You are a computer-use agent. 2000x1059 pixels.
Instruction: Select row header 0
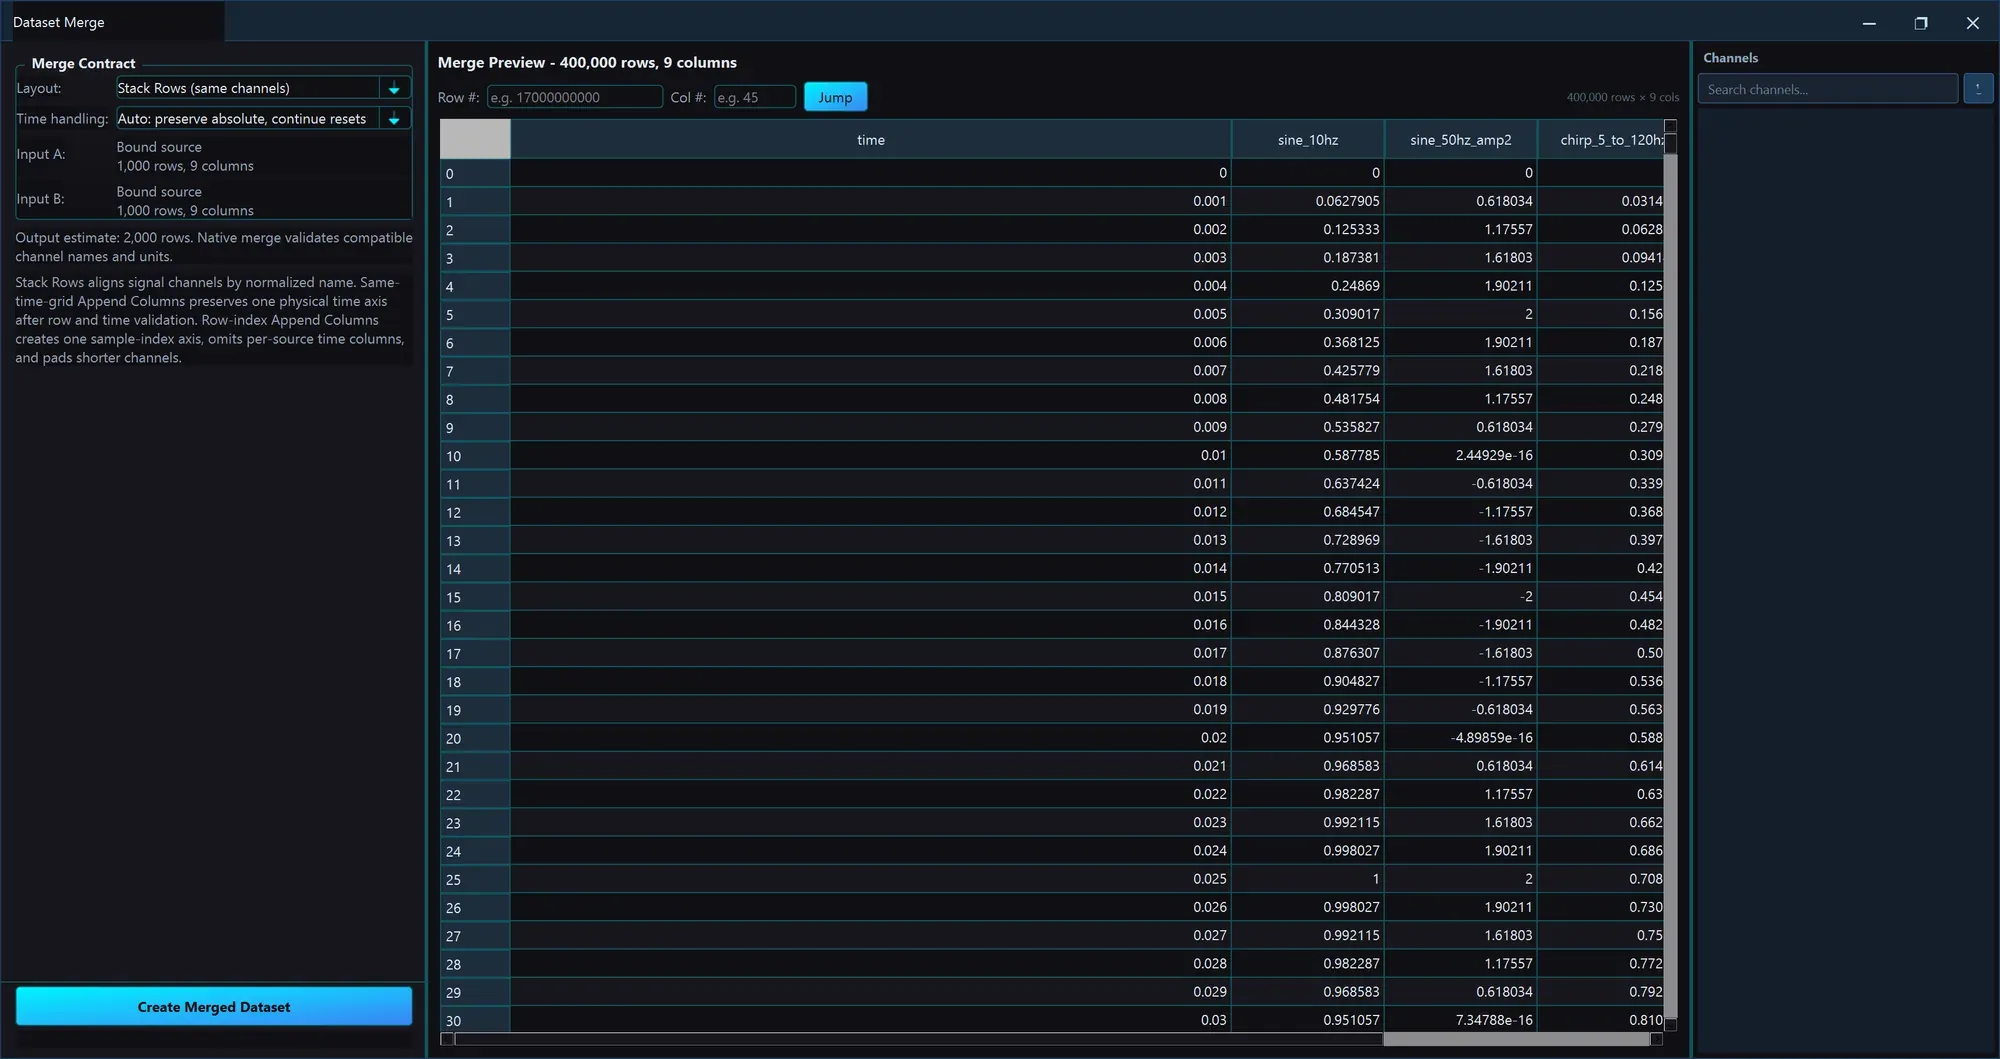(x=475, y=173)
